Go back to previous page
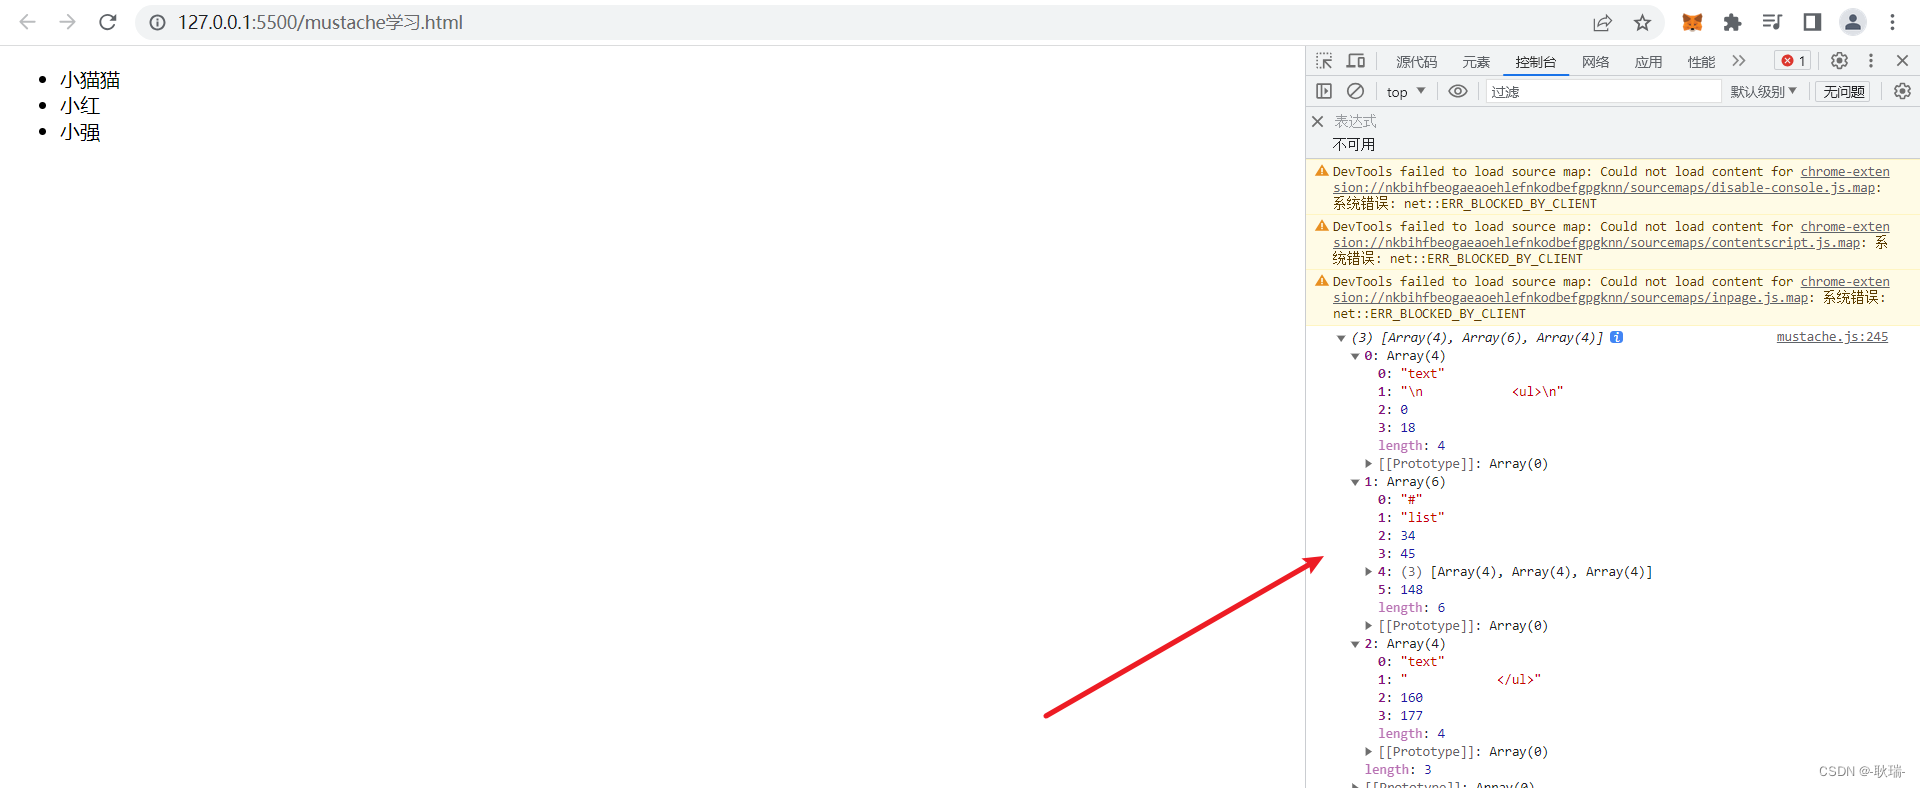 click(28, 22)
